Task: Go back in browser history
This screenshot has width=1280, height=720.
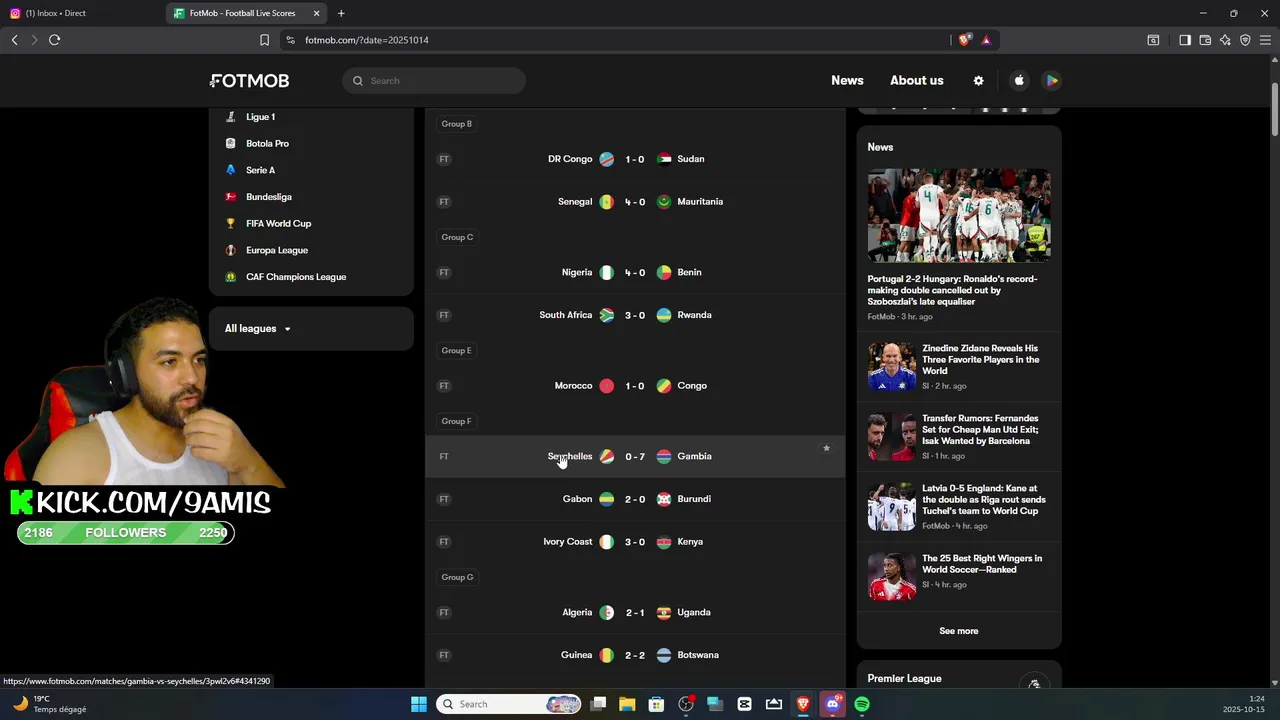Action: point(14,40)
